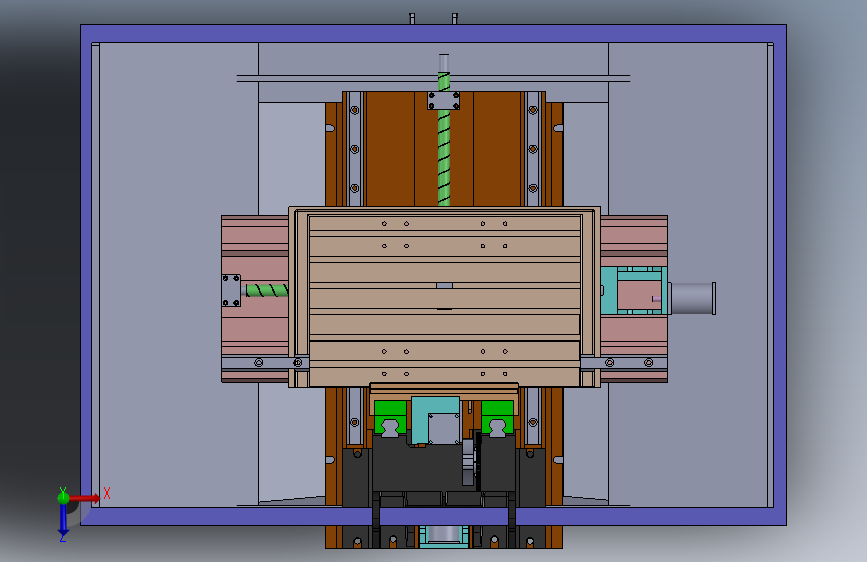Select the tan T-slot worktable surface
This screenshot has height=562, width=867.
click(445, 299)
